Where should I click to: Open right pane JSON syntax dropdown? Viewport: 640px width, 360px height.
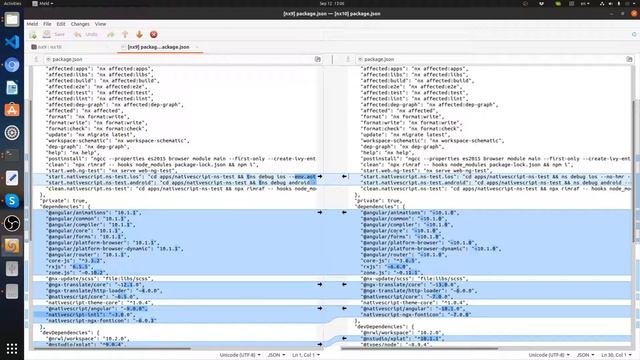pyautogui.click(x=585, y=355)
